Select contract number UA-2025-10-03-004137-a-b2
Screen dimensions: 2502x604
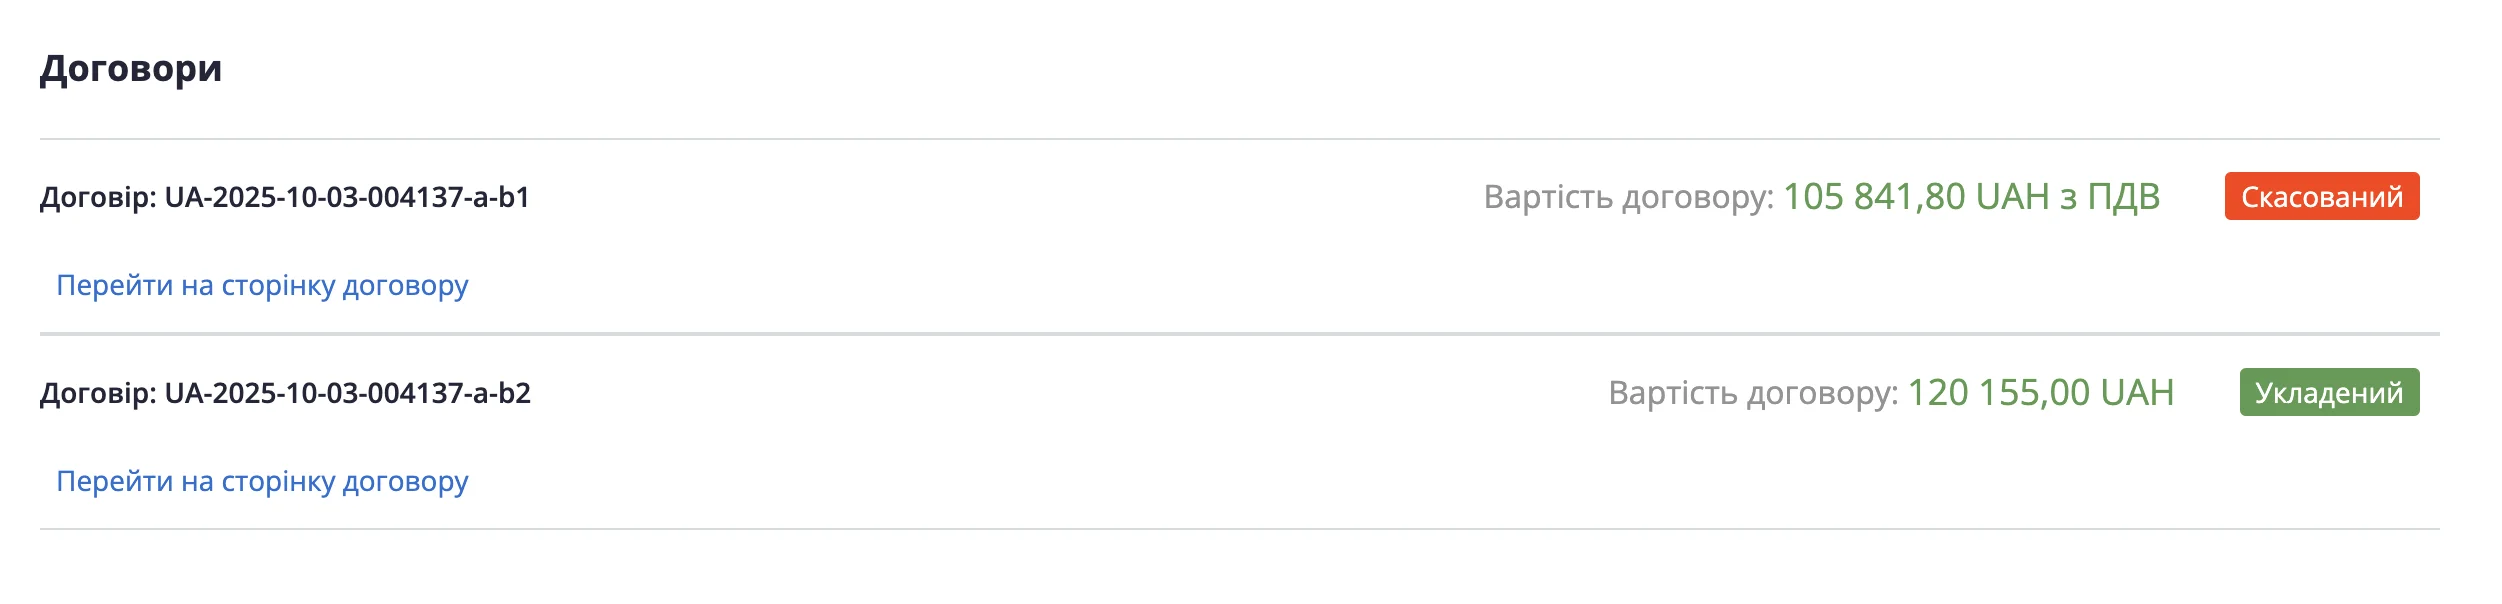(x=347, y=394)
